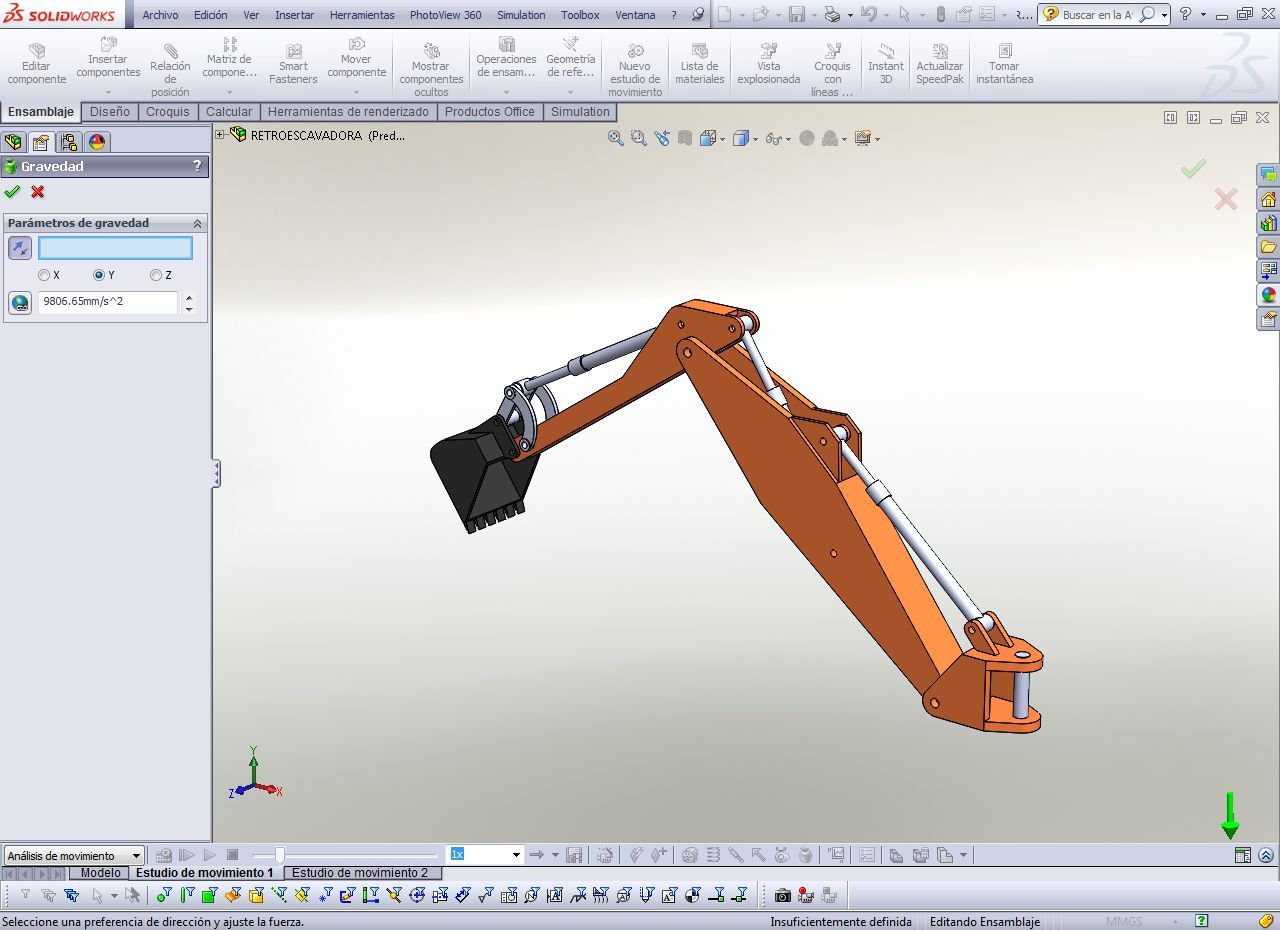Open Motion Study Properties table icon
The width and height of the screenshot is (1280, 930).
tap(1242, 855)
